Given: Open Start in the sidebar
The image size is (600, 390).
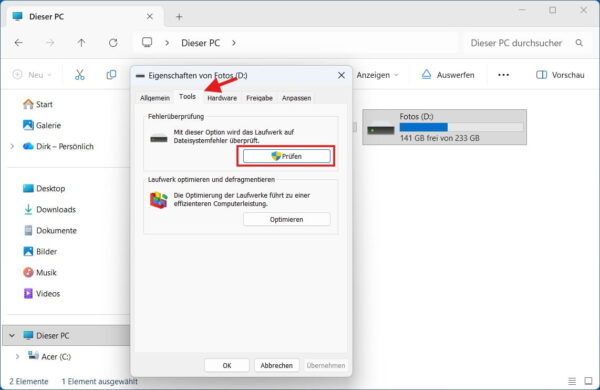Looking at the screenshot, I should (x=38, y=104).
